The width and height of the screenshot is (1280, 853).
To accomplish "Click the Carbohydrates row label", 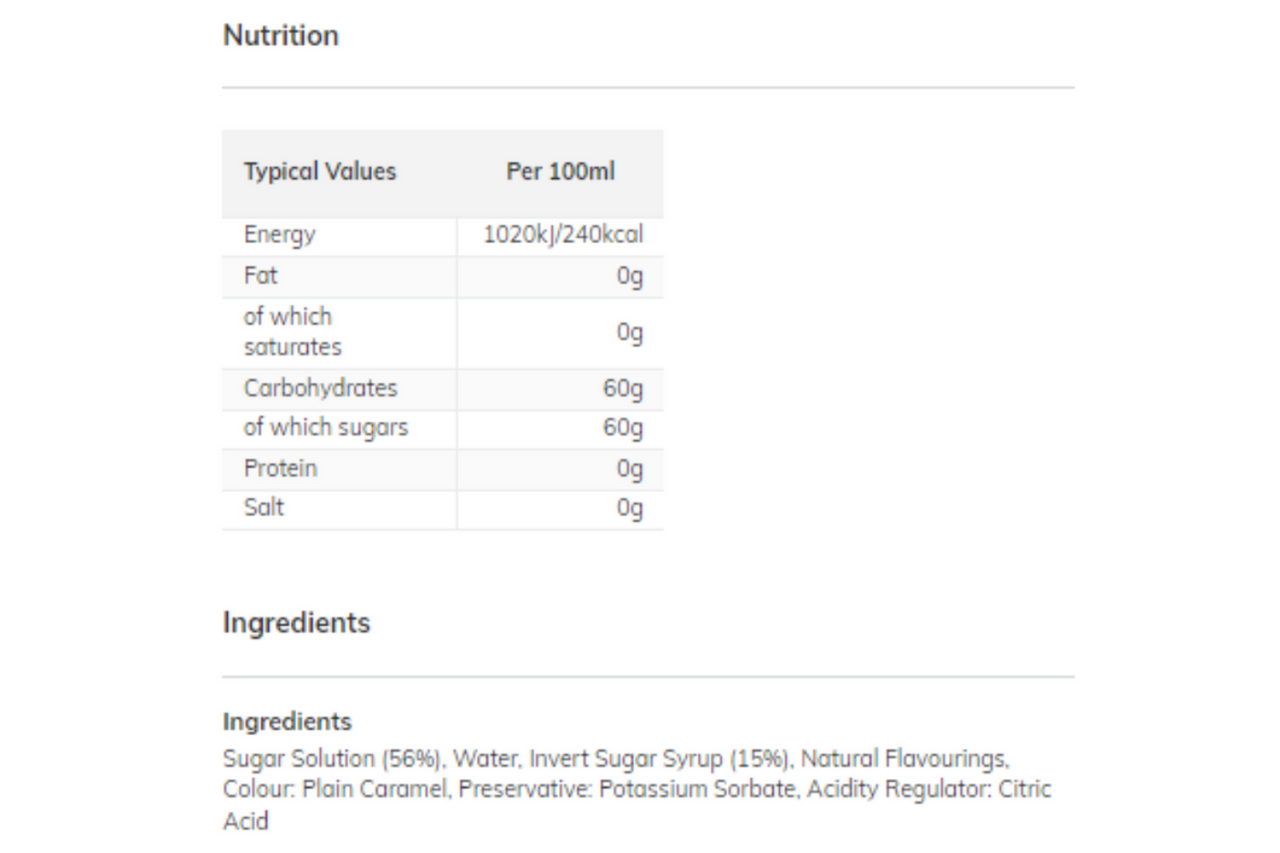I will click(320, 388).
